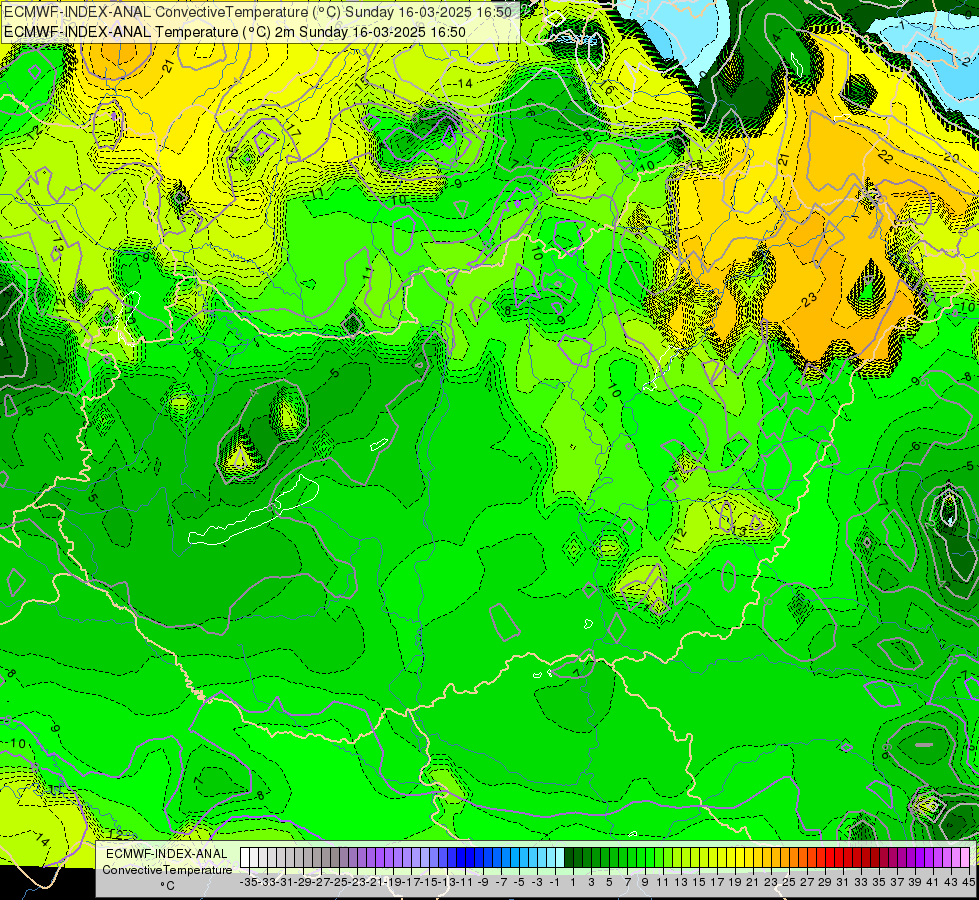This screenshot has width=979, height=900.
Task: Select the white swatch at the legend's left end
Action: click(245, 857)
